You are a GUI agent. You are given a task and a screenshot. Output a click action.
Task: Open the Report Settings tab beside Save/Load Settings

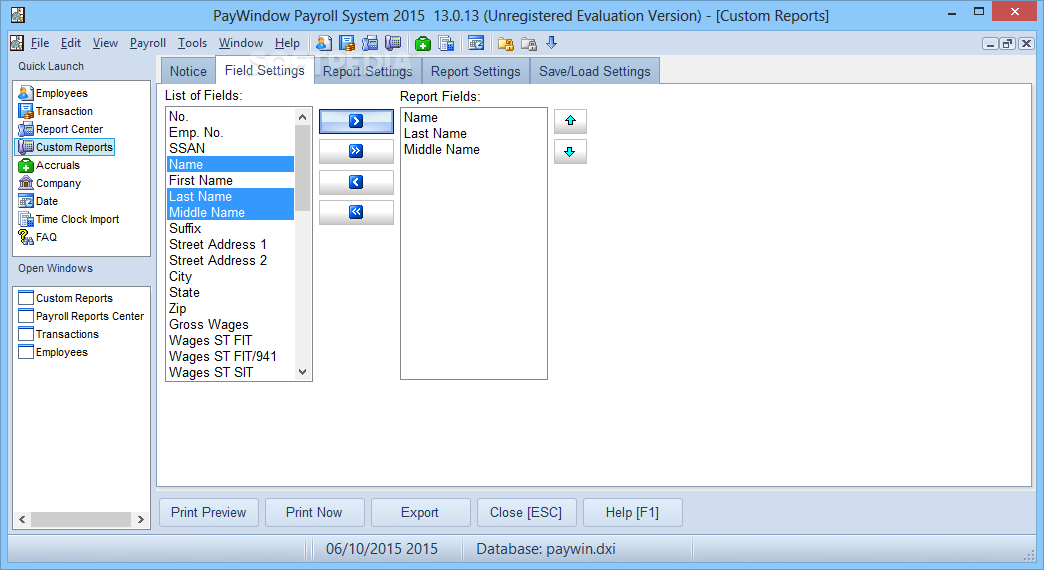(475, 71)
